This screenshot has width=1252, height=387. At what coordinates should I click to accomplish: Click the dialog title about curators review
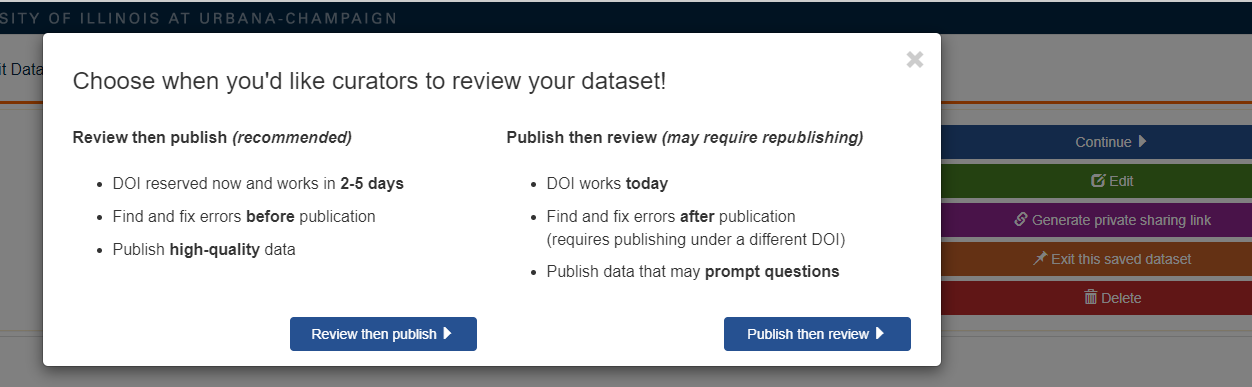(369, 82)
